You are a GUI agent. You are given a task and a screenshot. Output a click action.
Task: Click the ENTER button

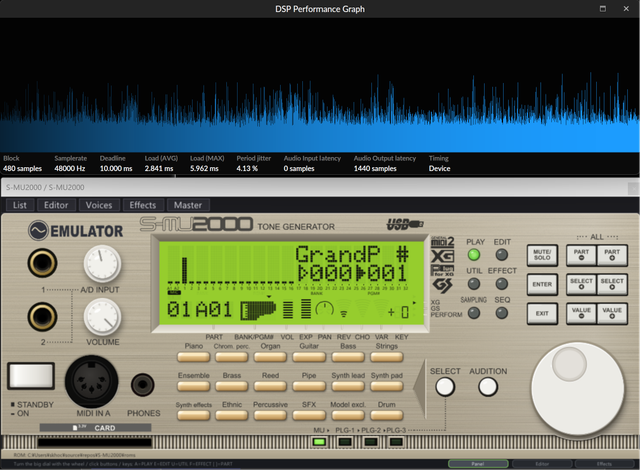542,284
